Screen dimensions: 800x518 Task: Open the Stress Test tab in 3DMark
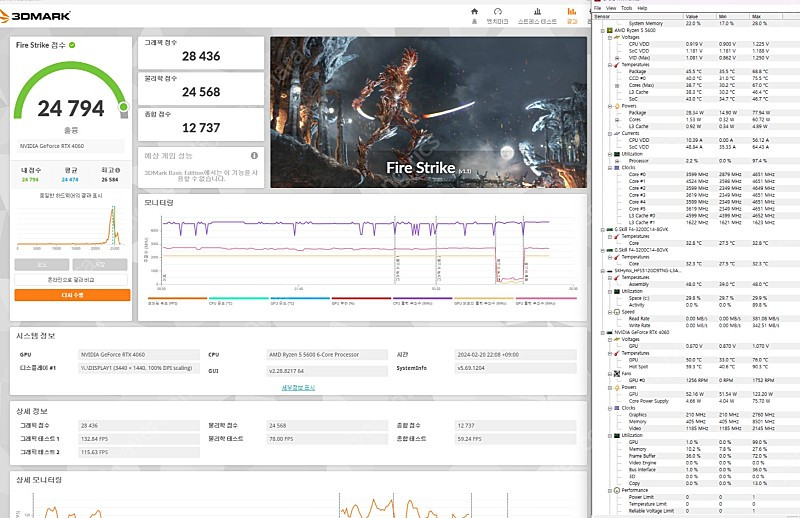coord(537,15)
